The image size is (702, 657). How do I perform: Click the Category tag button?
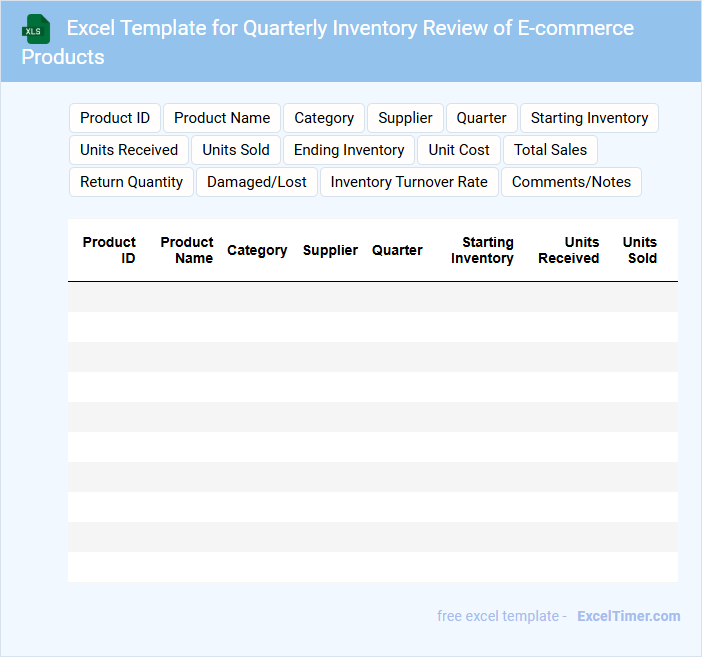pos(324,118)
